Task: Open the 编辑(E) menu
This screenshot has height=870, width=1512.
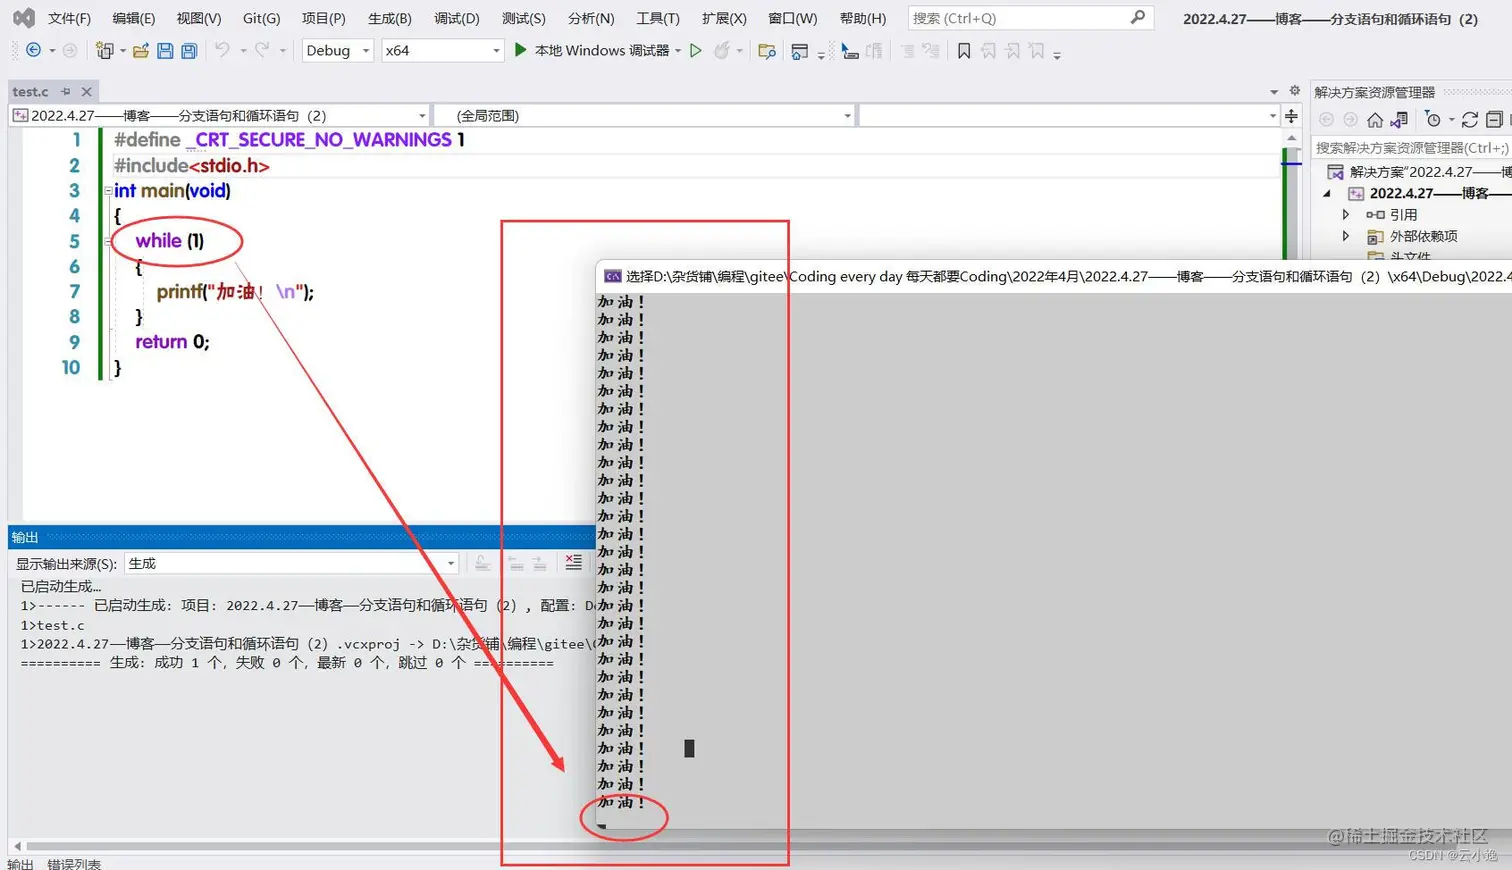Action: [134, 18]
